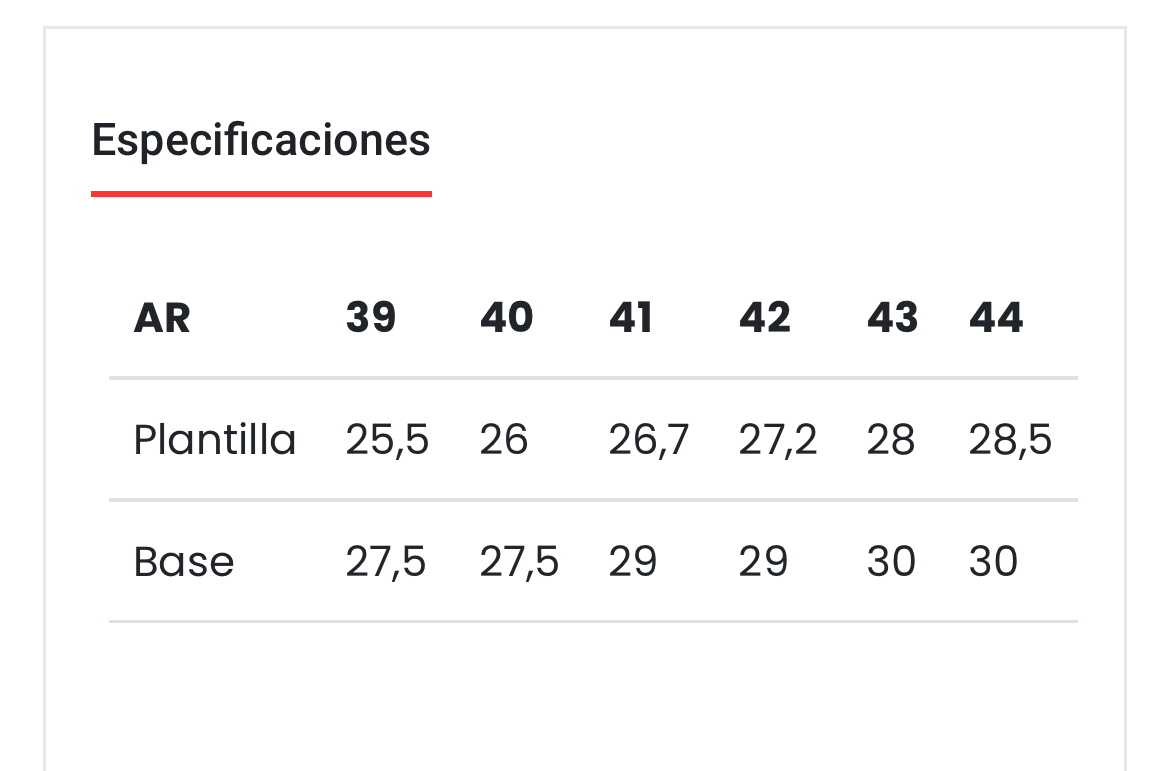The width and height of the screenshot is (1170, 771).
Task: Click size 41 column header
Action: tap(631, 318)
